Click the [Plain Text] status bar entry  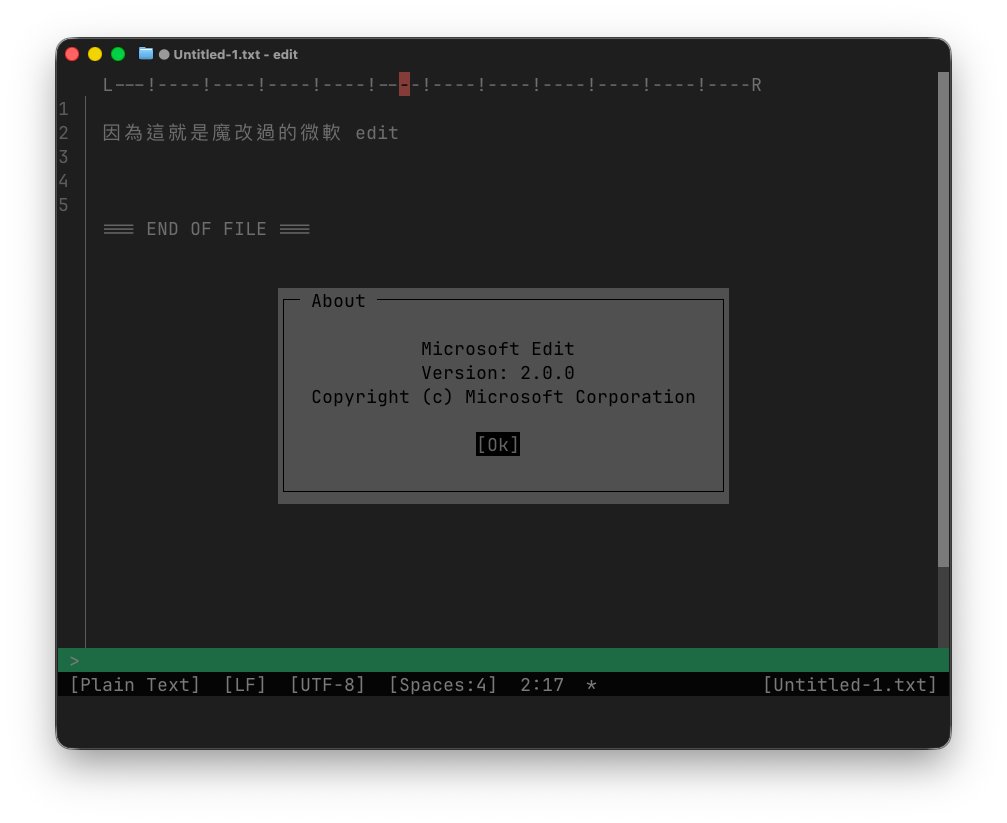[135, 685]
